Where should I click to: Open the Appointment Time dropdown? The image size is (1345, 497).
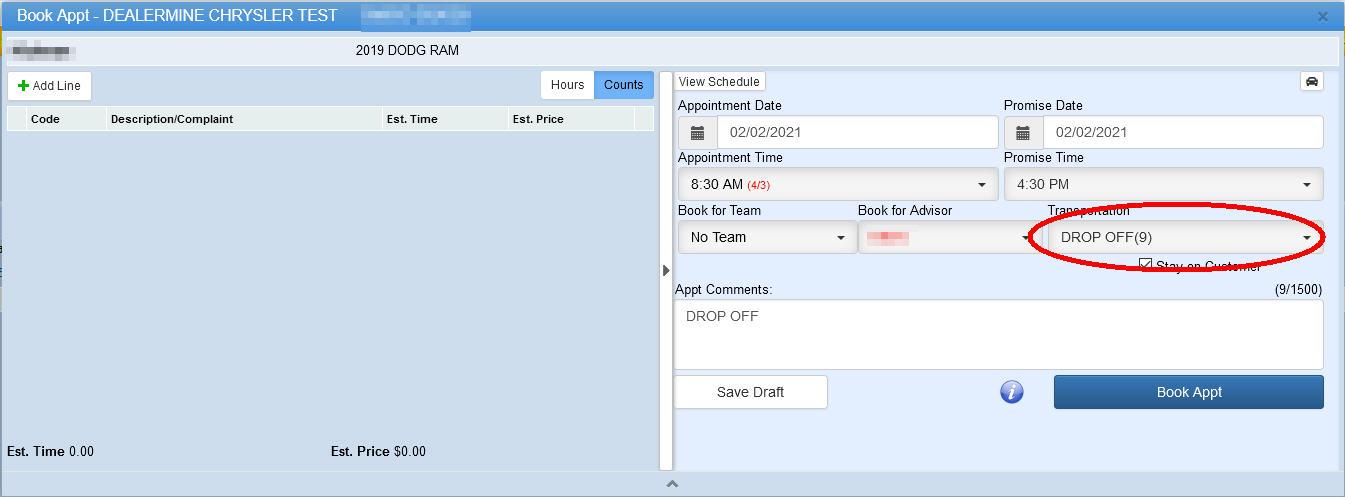[836, 184]
